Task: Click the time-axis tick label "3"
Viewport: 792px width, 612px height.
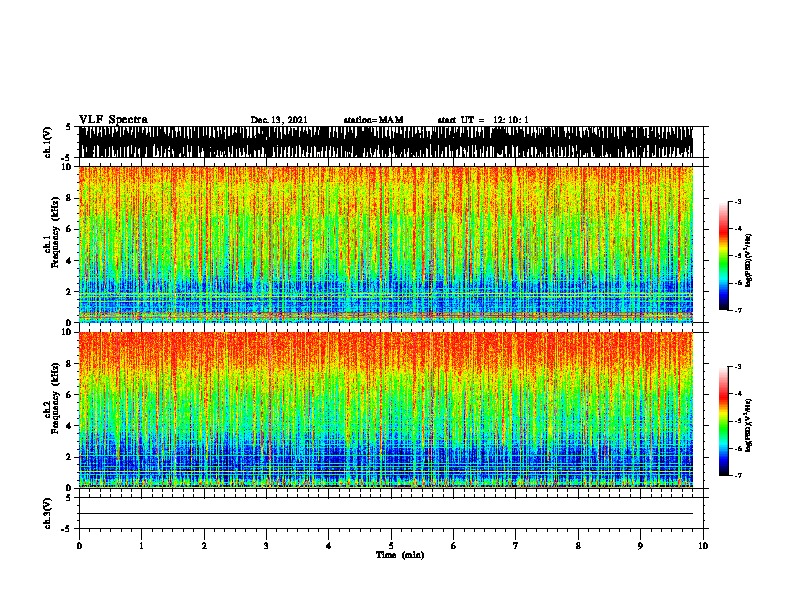Action: click(266, 546)
